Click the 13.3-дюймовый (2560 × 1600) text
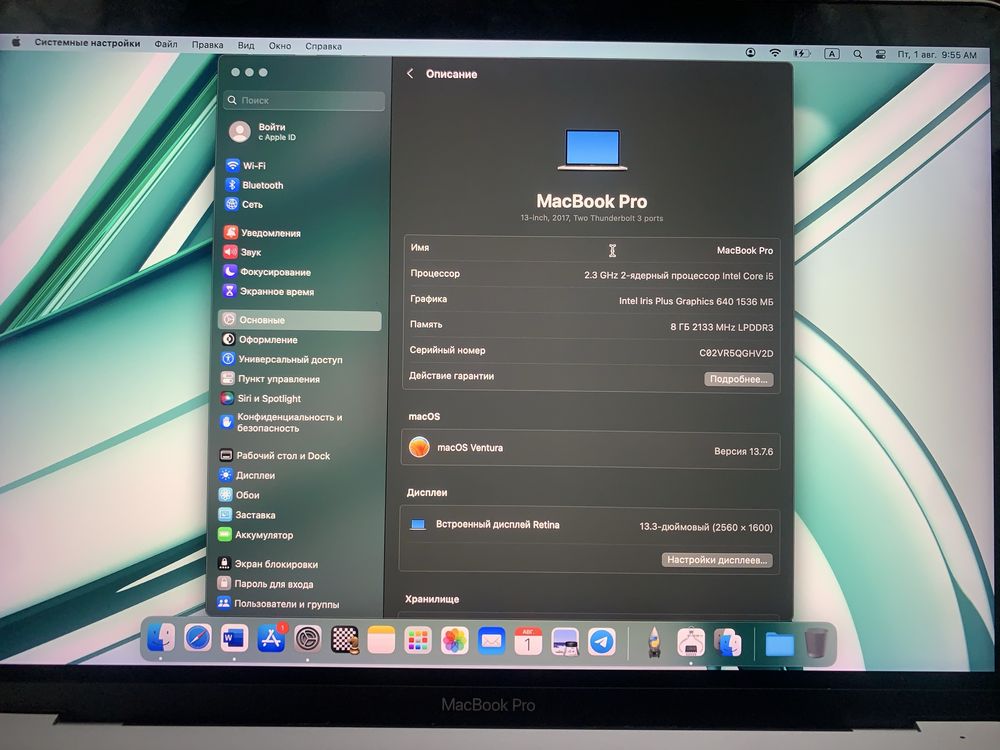This screenshot has width=1000, height=750. pos(705,527)
